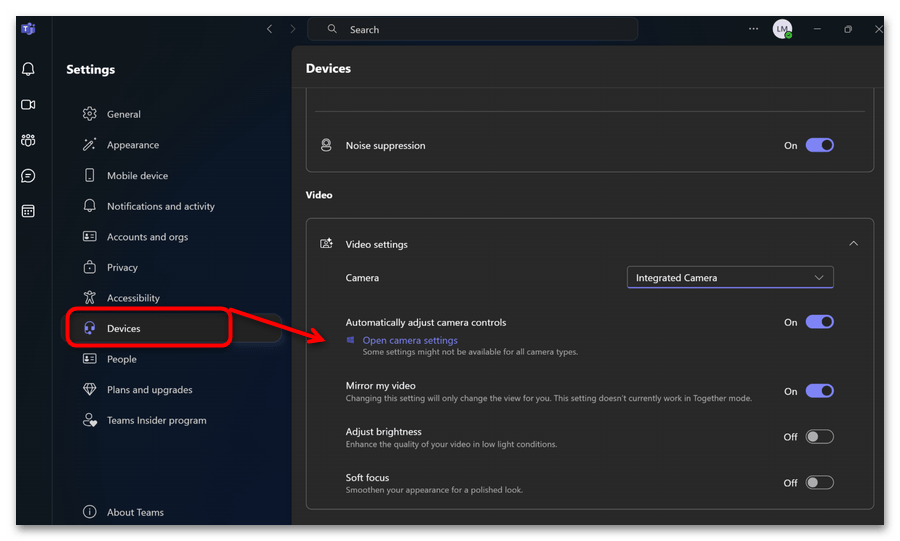Open Plans and upgrades settings

tap(150, 390)
